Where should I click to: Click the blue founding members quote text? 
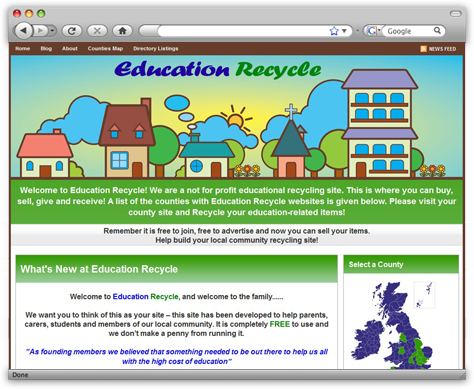coord(177,356)
